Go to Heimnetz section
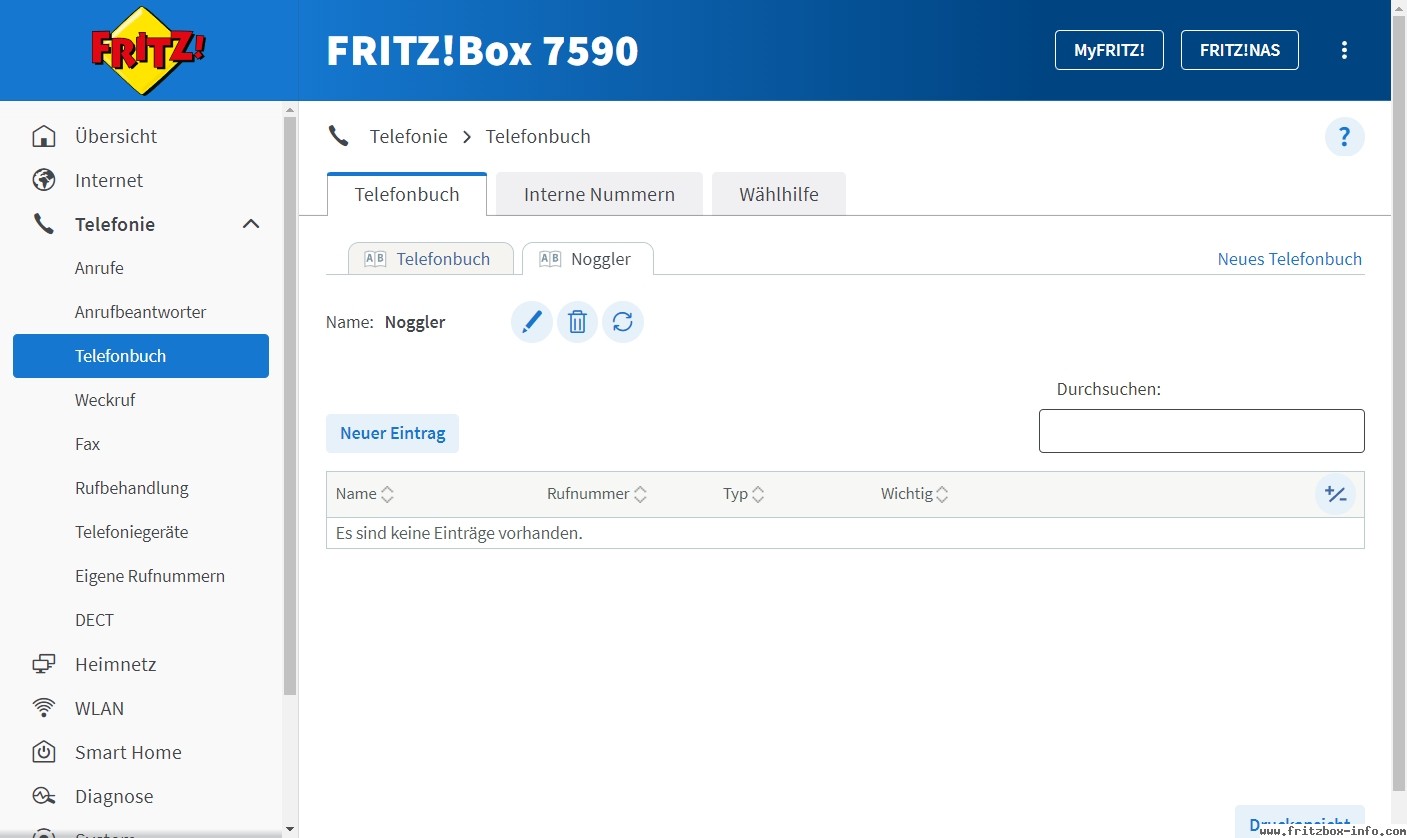The width and height of the screenshot is (1407, 838). click(x=116, y=664)
